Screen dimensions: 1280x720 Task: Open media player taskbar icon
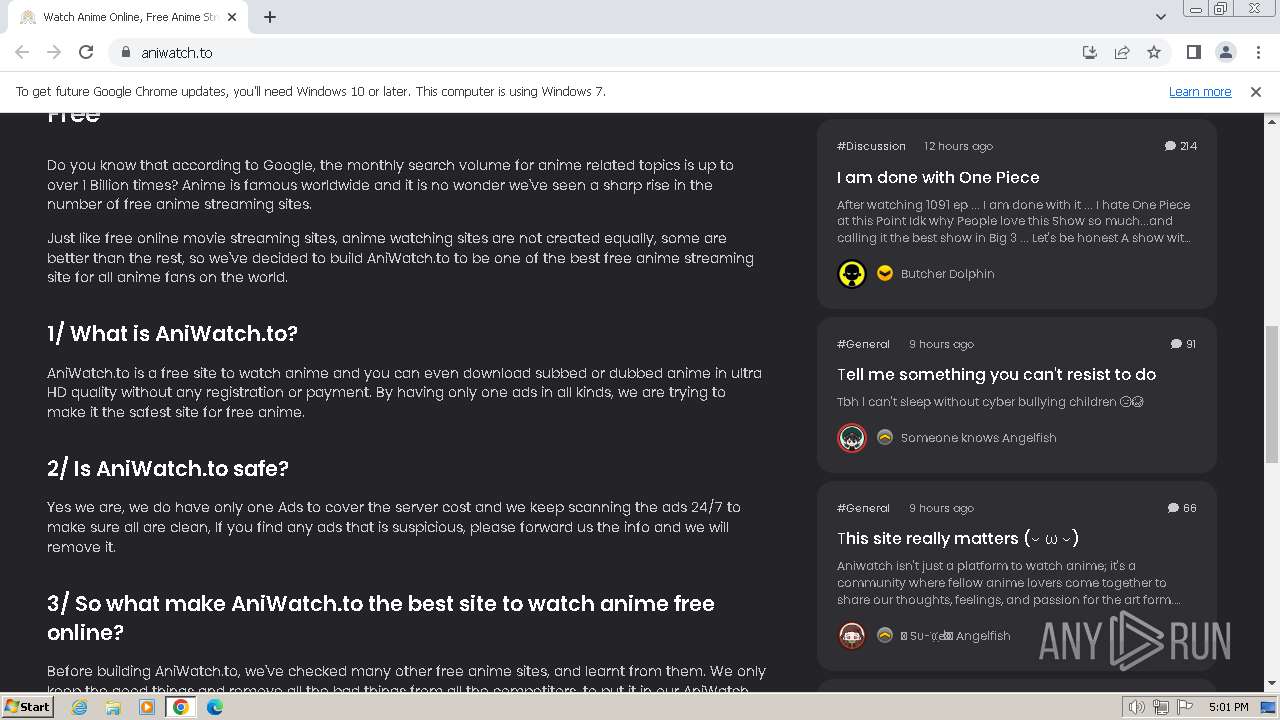tap(147, 707)
